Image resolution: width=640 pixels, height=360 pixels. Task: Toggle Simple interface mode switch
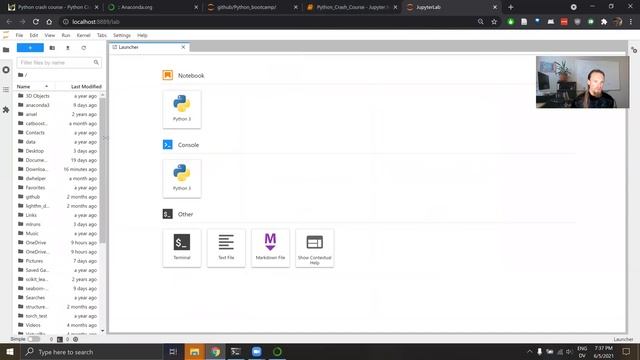pos(33,339)
